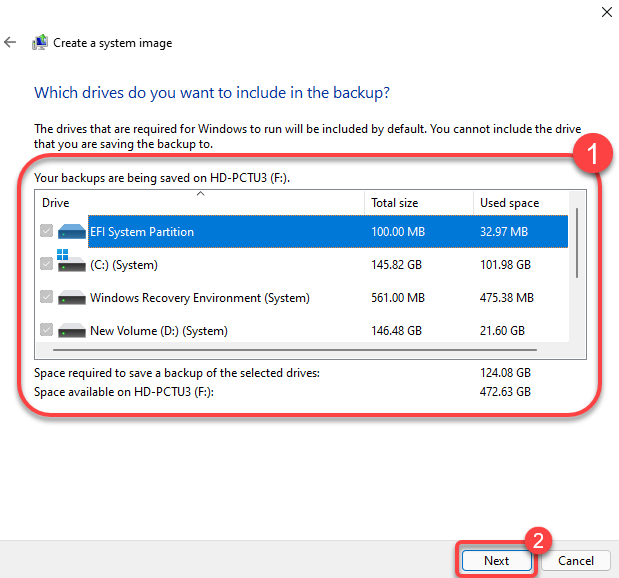
Task: Click the 561.00 MB total size value
Action: 398,297
